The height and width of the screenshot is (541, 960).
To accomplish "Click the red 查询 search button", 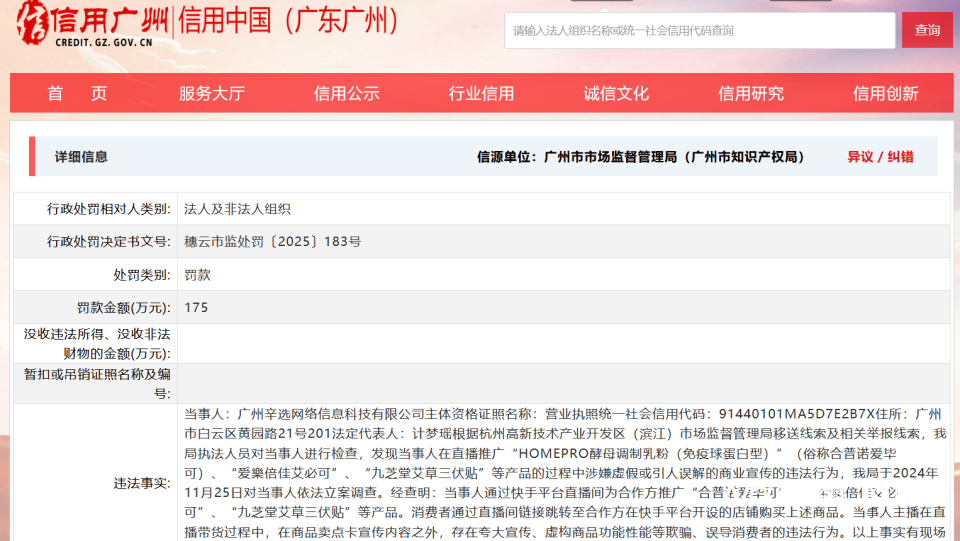I will [x=927, y=31].
